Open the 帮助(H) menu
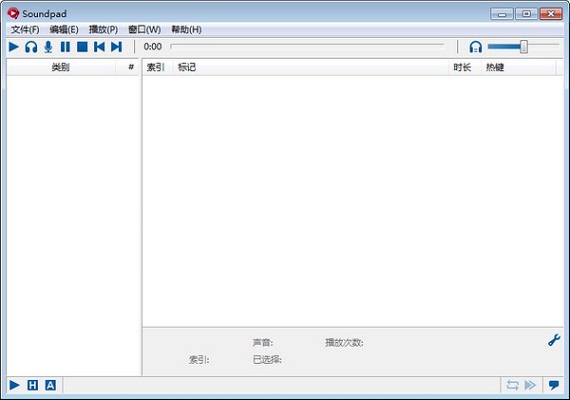570x400 pixels. pos(186,29)
